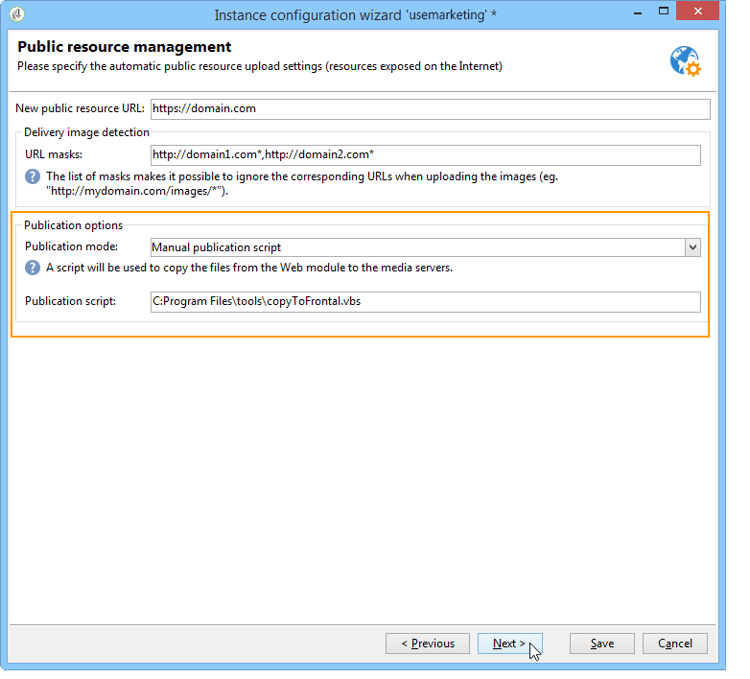Click the 'Instance configuration wizard' window title
The width and height of the screenshot is (750, 679).
(355, 15)
